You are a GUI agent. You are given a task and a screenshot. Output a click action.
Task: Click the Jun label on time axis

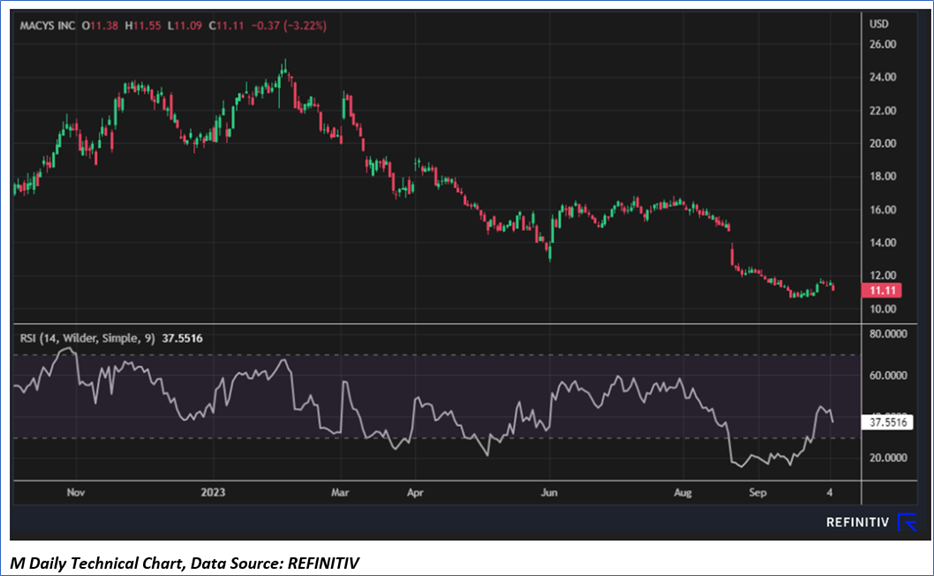click(549, 493)
